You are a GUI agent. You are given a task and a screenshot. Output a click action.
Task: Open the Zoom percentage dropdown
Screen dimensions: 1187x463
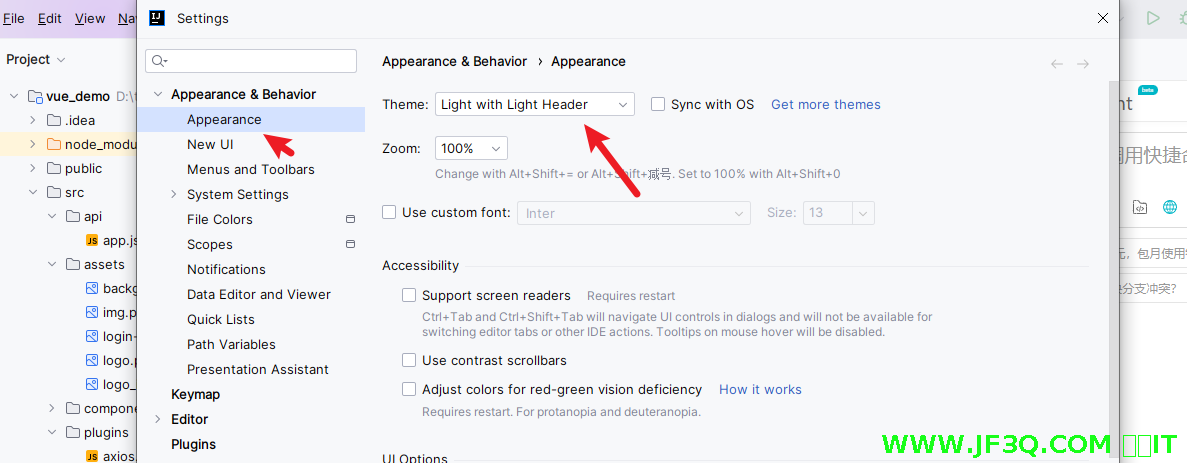point(471,148)
